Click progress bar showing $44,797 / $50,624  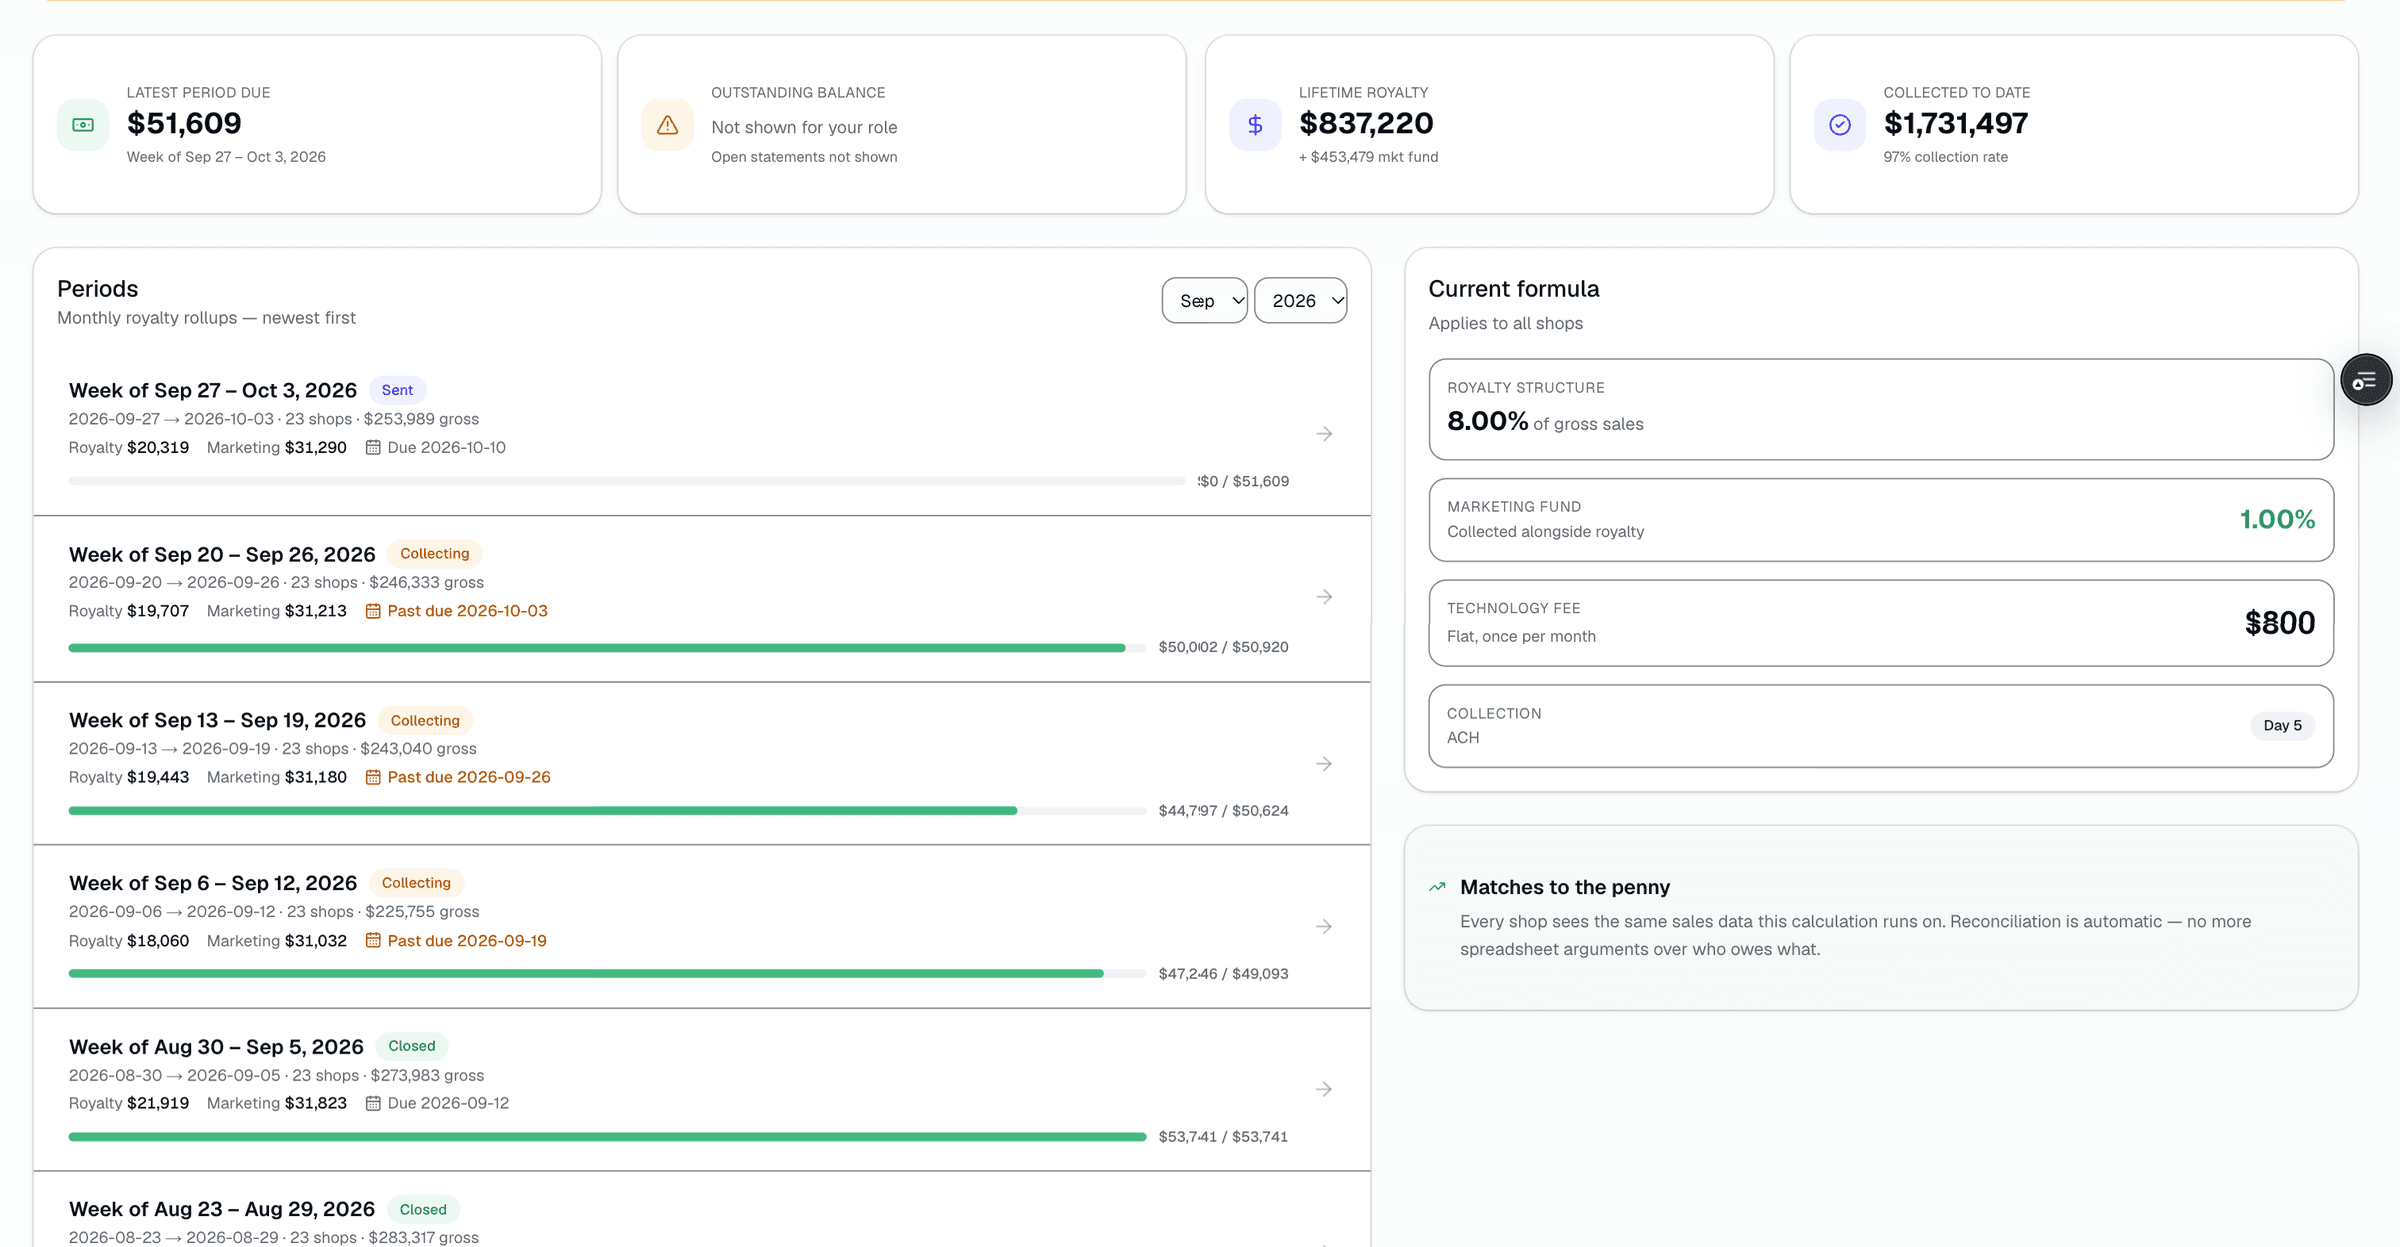point(607,811)
